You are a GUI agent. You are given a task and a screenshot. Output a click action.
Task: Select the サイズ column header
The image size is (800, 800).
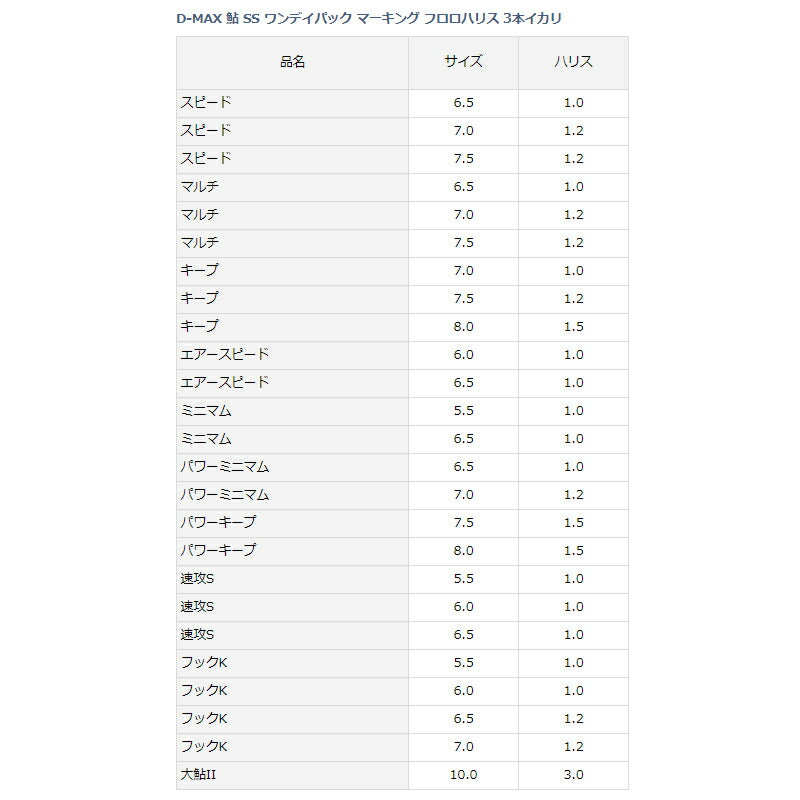463,63
